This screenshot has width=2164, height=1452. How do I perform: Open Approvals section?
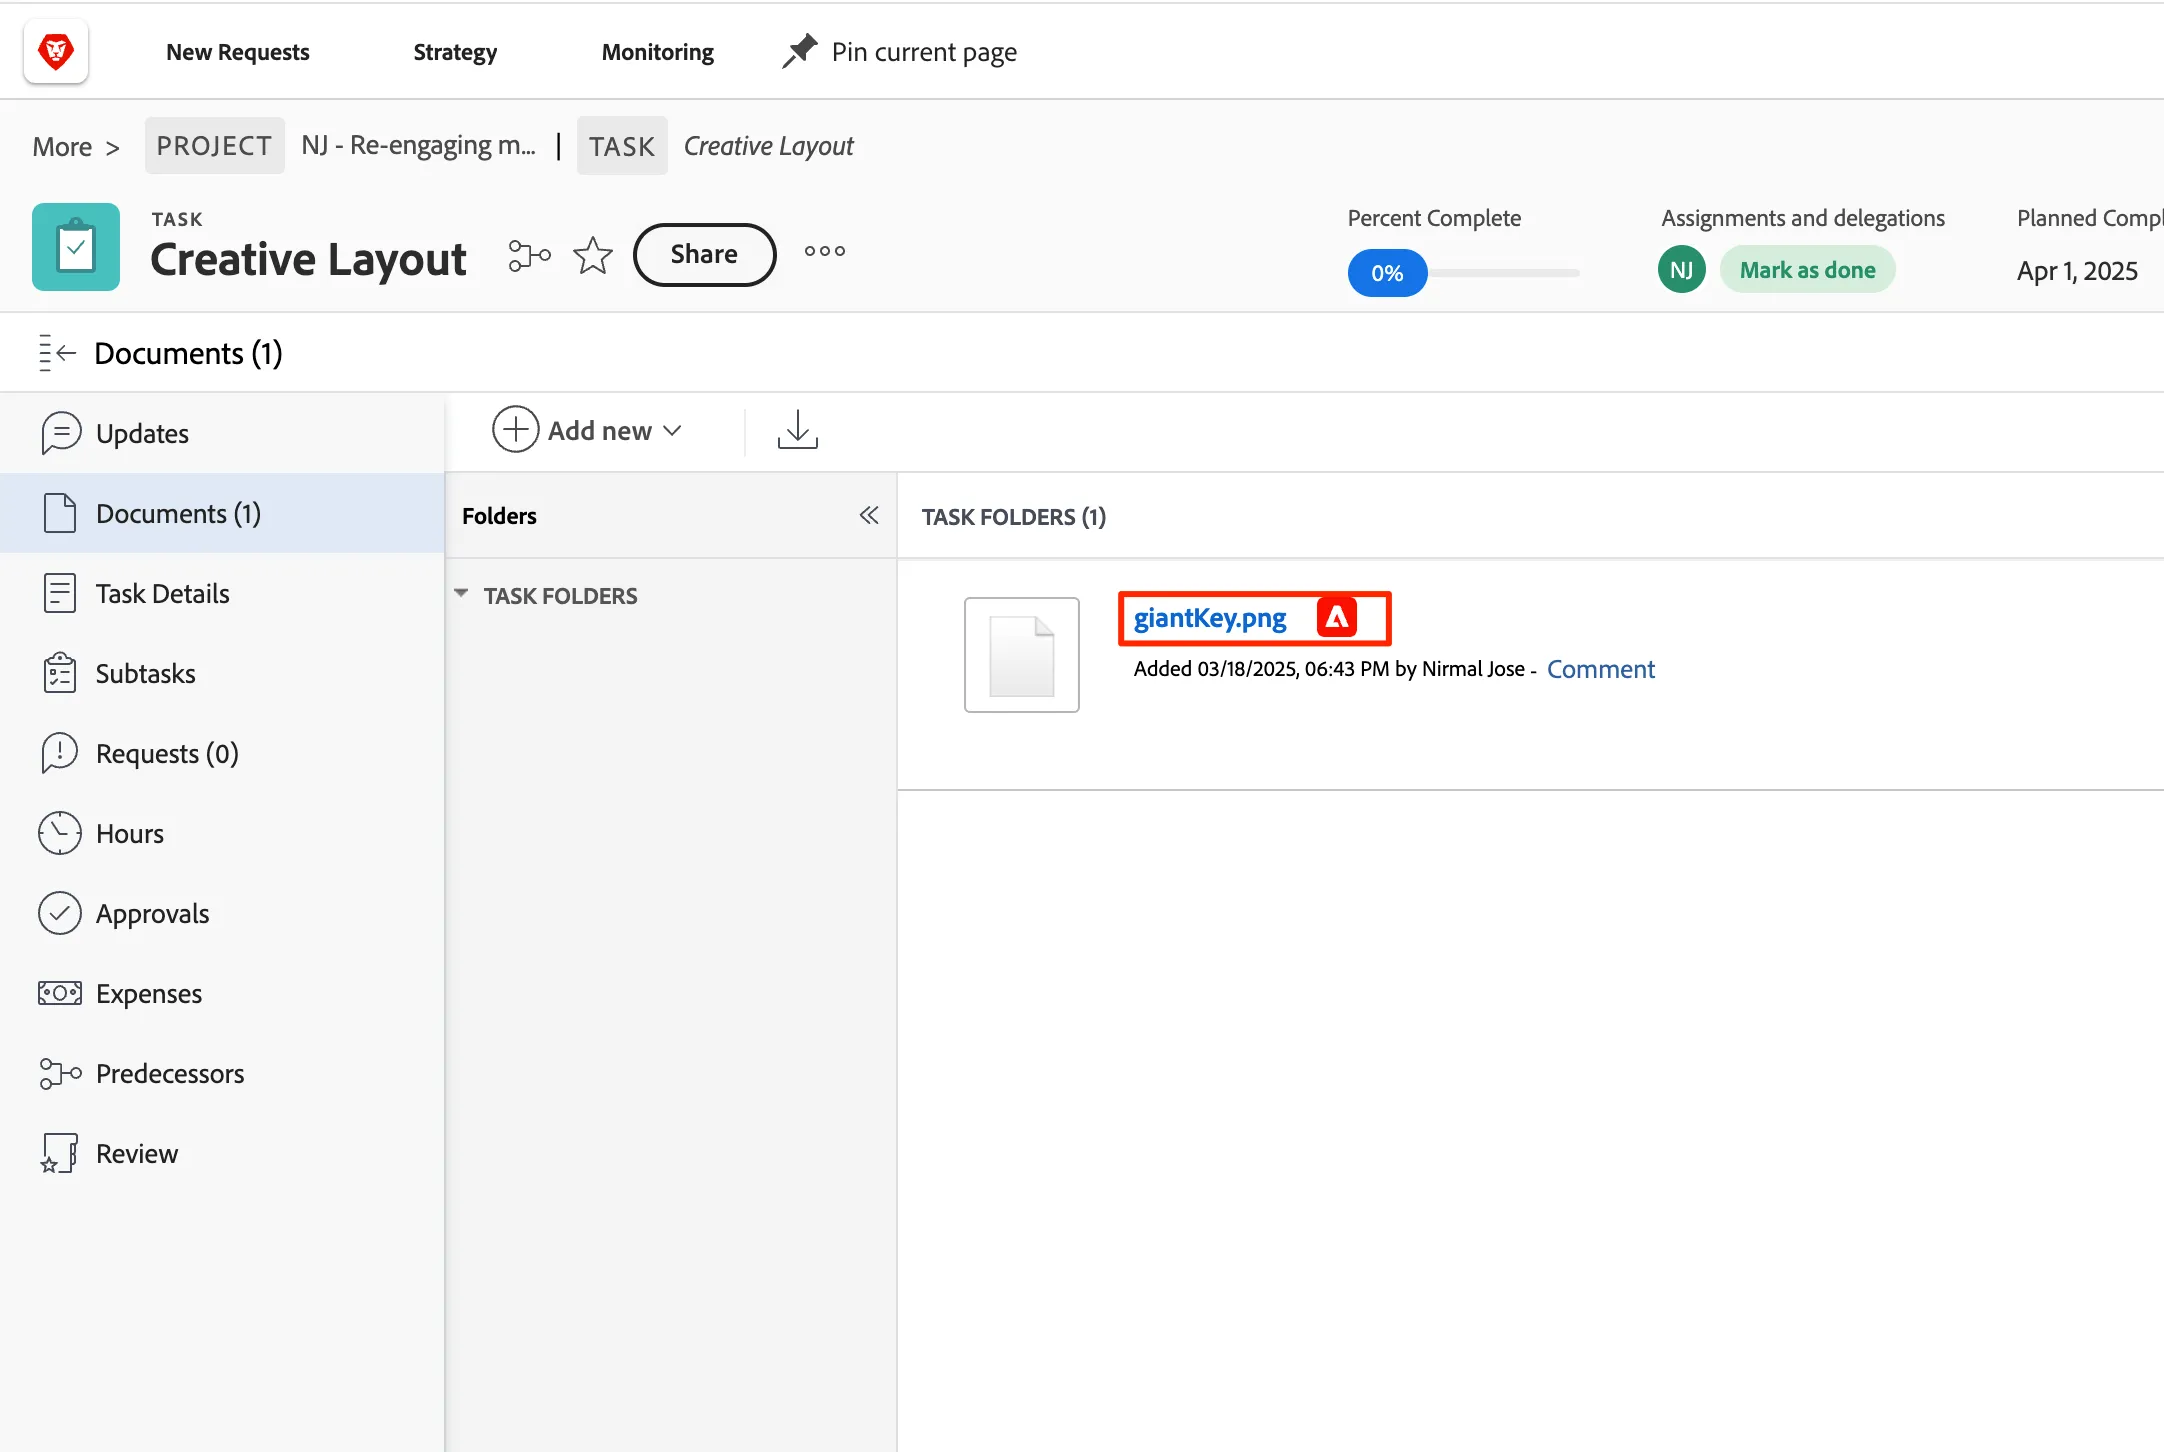tap(222, 913)
